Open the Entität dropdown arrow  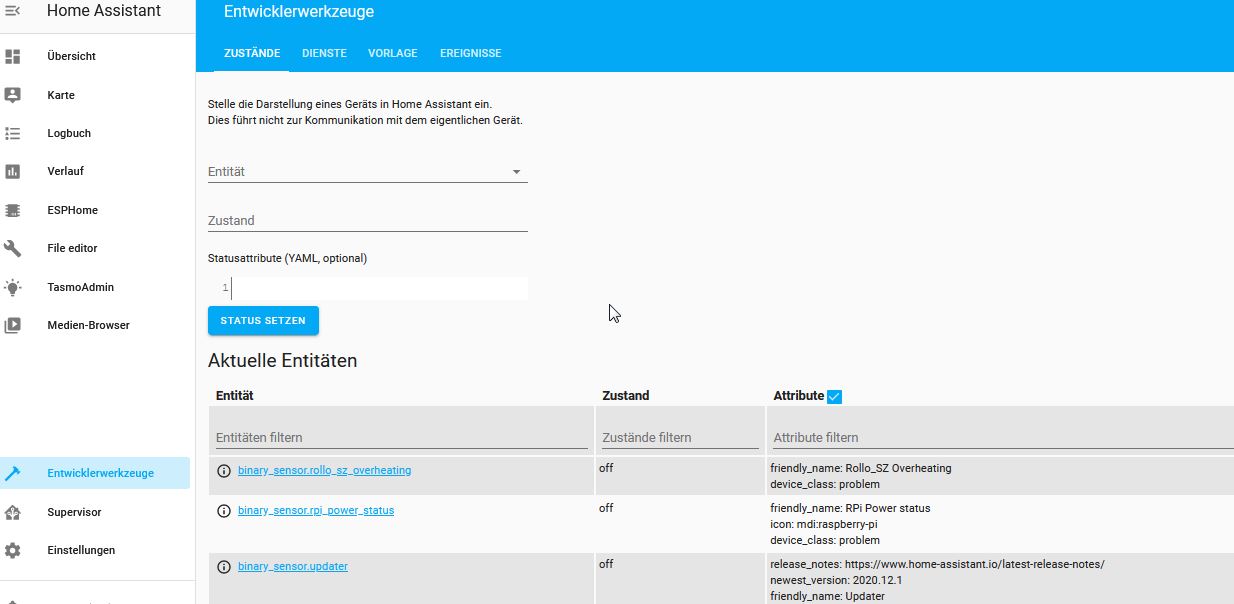517,172
